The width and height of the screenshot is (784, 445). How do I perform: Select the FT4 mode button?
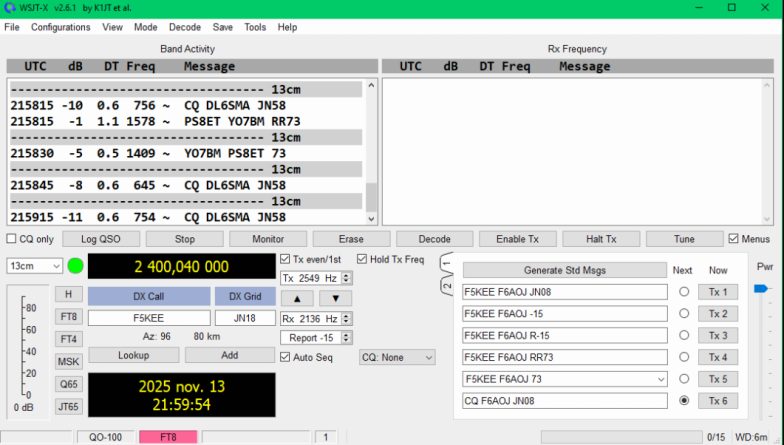[x=68, y=339]
